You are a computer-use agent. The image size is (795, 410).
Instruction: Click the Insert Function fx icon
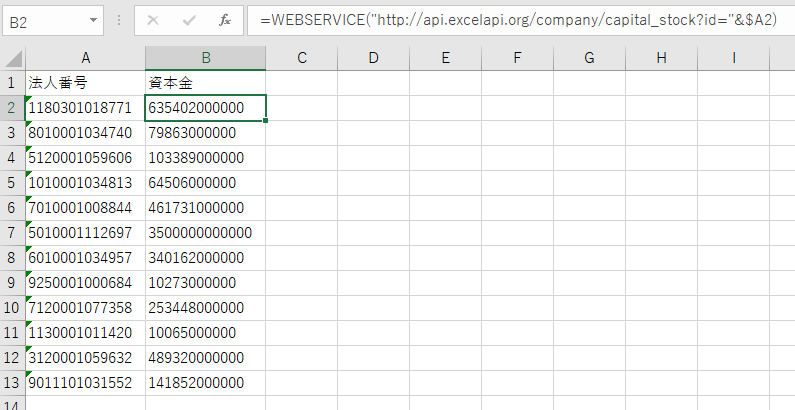[225, 20]
